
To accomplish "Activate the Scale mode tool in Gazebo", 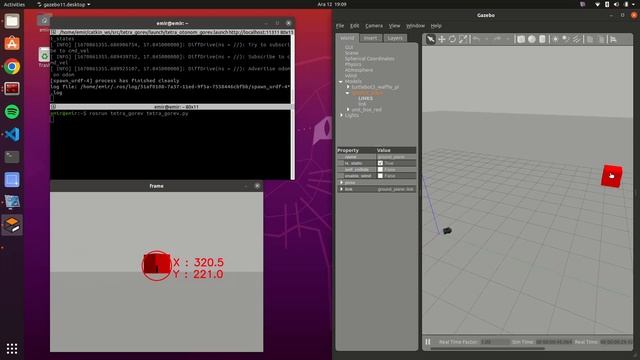I will [x=463, y=39].
